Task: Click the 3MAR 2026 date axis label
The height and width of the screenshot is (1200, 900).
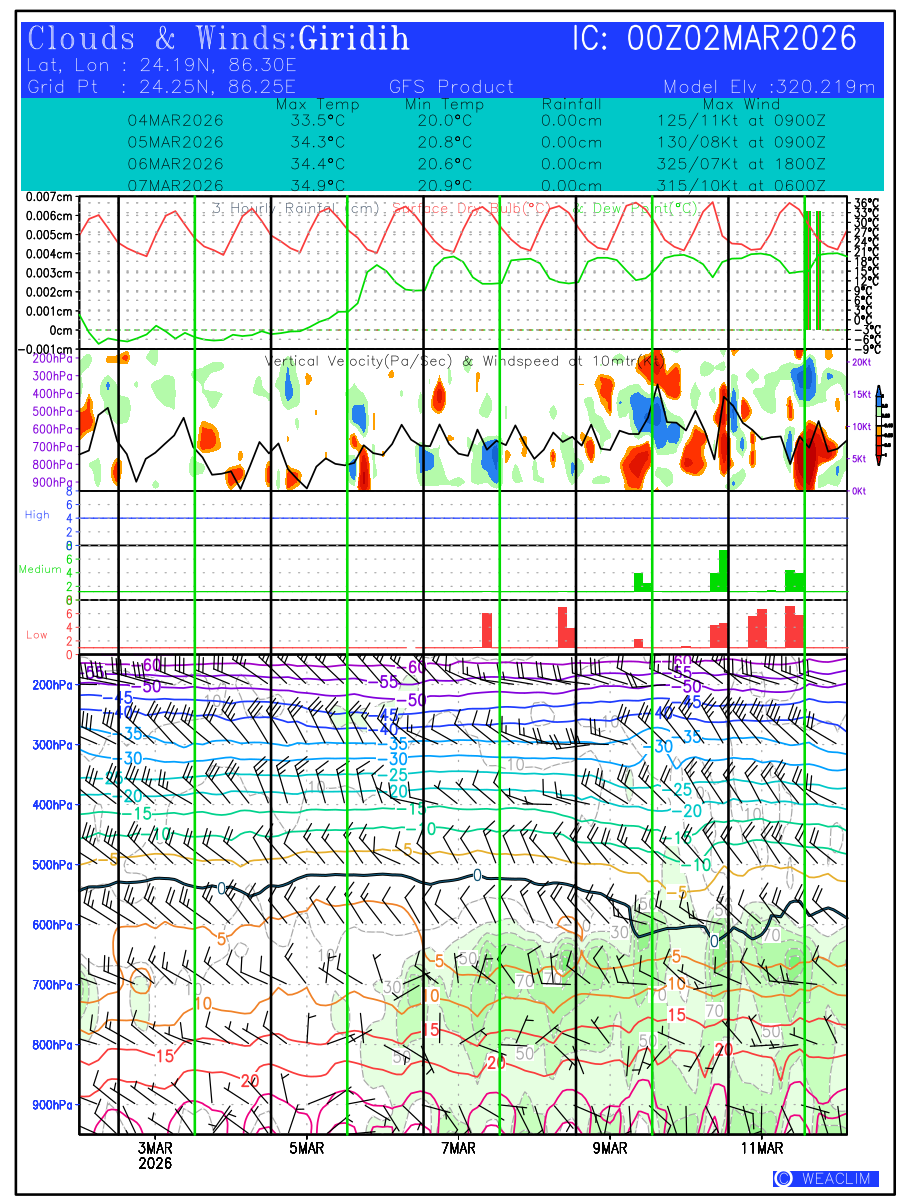Action: tap(155, 1155)
